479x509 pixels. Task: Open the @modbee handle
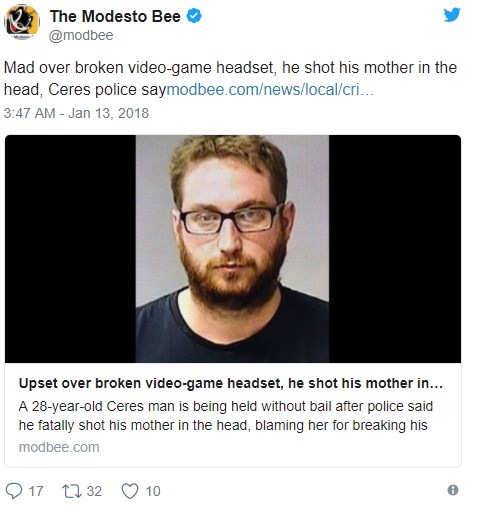click(x=81, y=35)
